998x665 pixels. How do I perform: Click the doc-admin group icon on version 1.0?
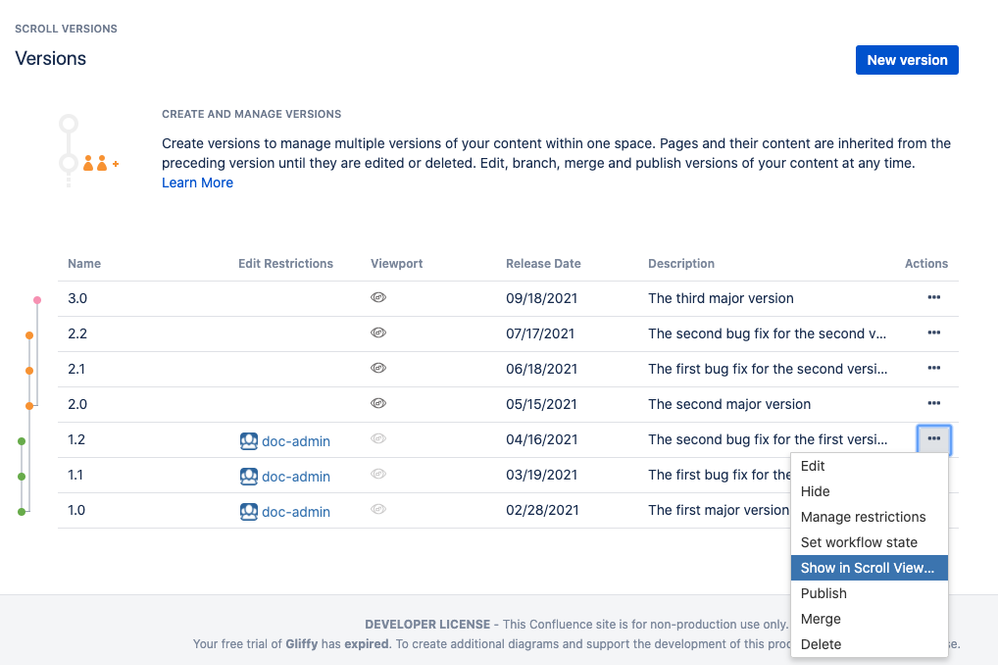pos(248,511)
